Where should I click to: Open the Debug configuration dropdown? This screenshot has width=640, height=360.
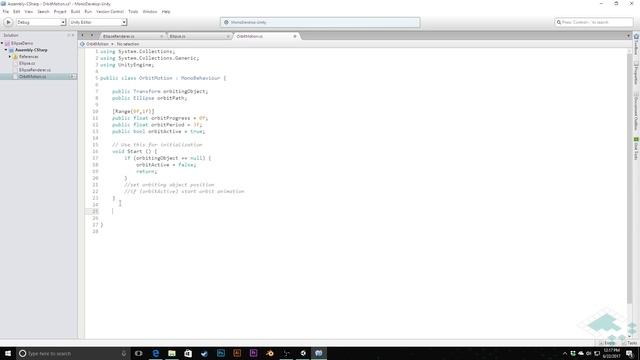tap(41, 22)
